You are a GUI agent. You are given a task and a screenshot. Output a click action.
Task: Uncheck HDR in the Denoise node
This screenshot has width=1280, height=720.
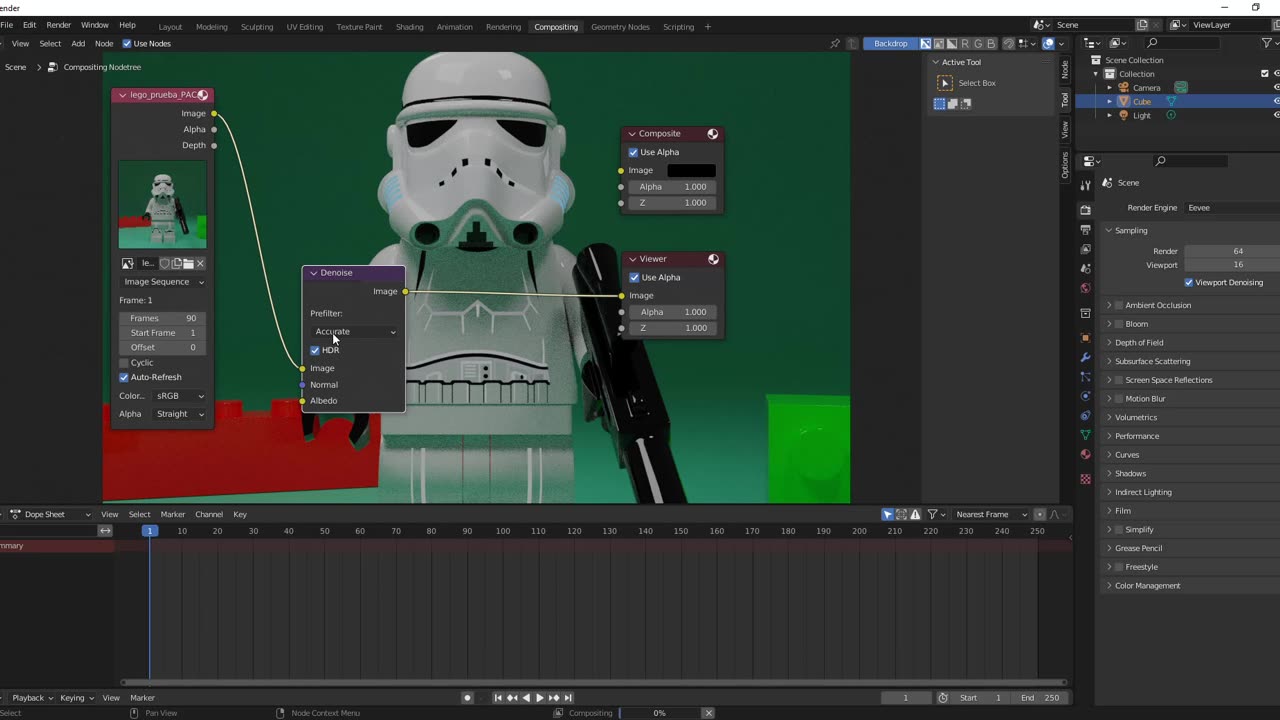click(315, 350)
